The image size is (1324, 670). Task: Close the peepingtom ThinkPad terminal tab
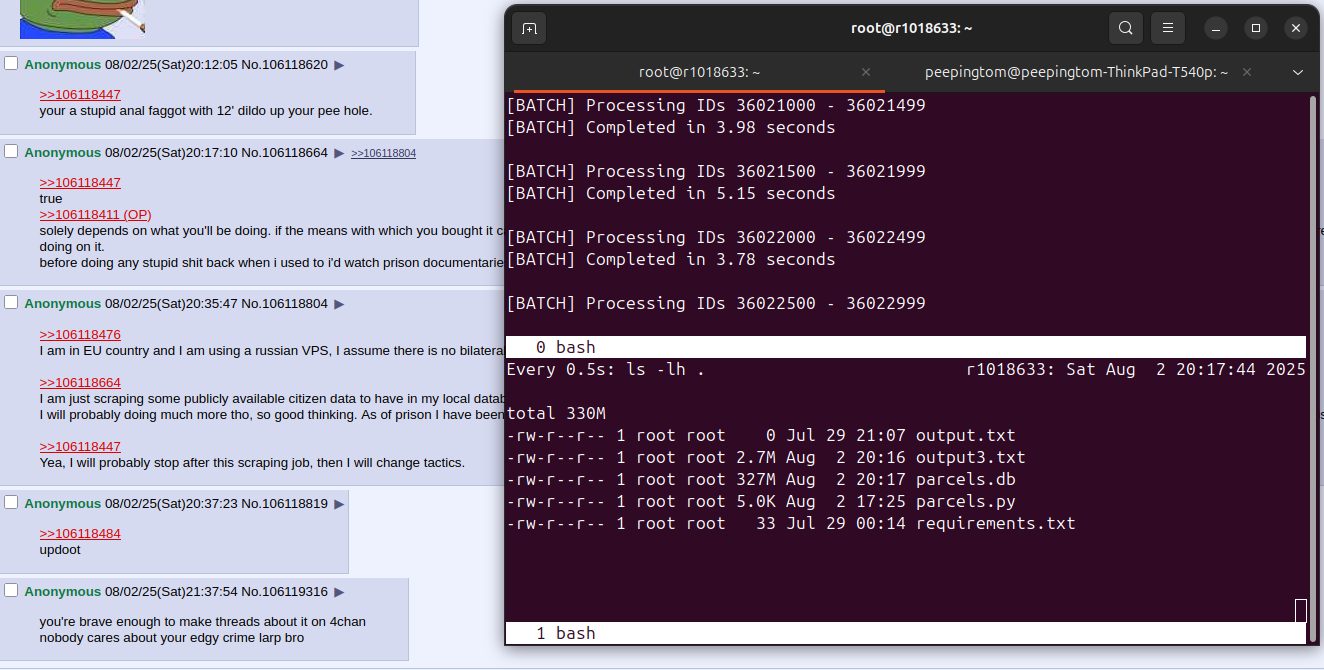click(1247, 72)
